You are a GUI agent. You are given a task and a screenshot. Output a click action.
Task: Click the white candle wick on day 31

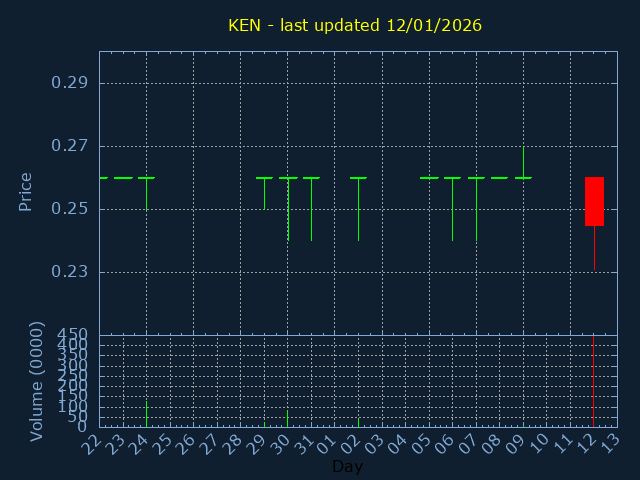311,210
